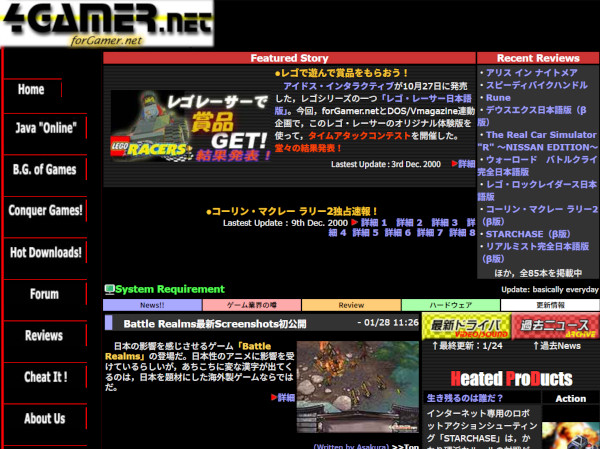This screenshot has height=449, width=600.
Task: Open 詳細 link under Featured Story
Action: [467, 164]
